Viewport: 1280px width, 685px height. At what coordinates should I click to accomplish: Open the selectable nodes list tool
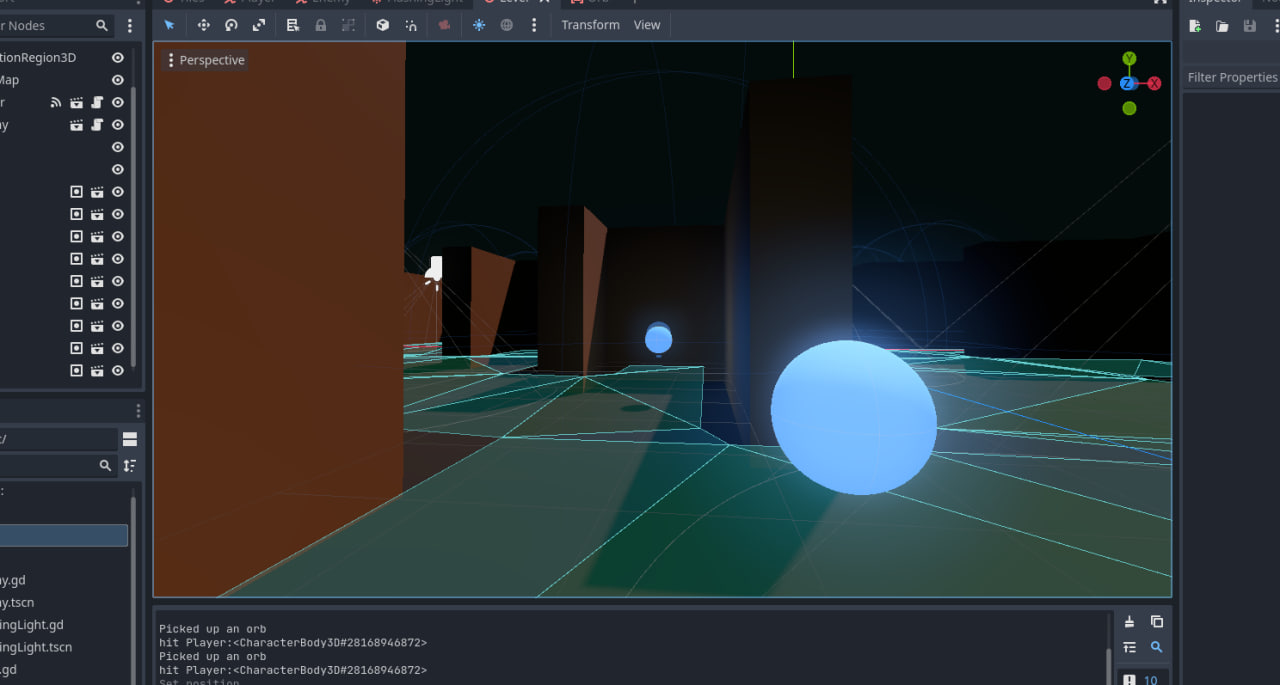(x=293, y=25)
